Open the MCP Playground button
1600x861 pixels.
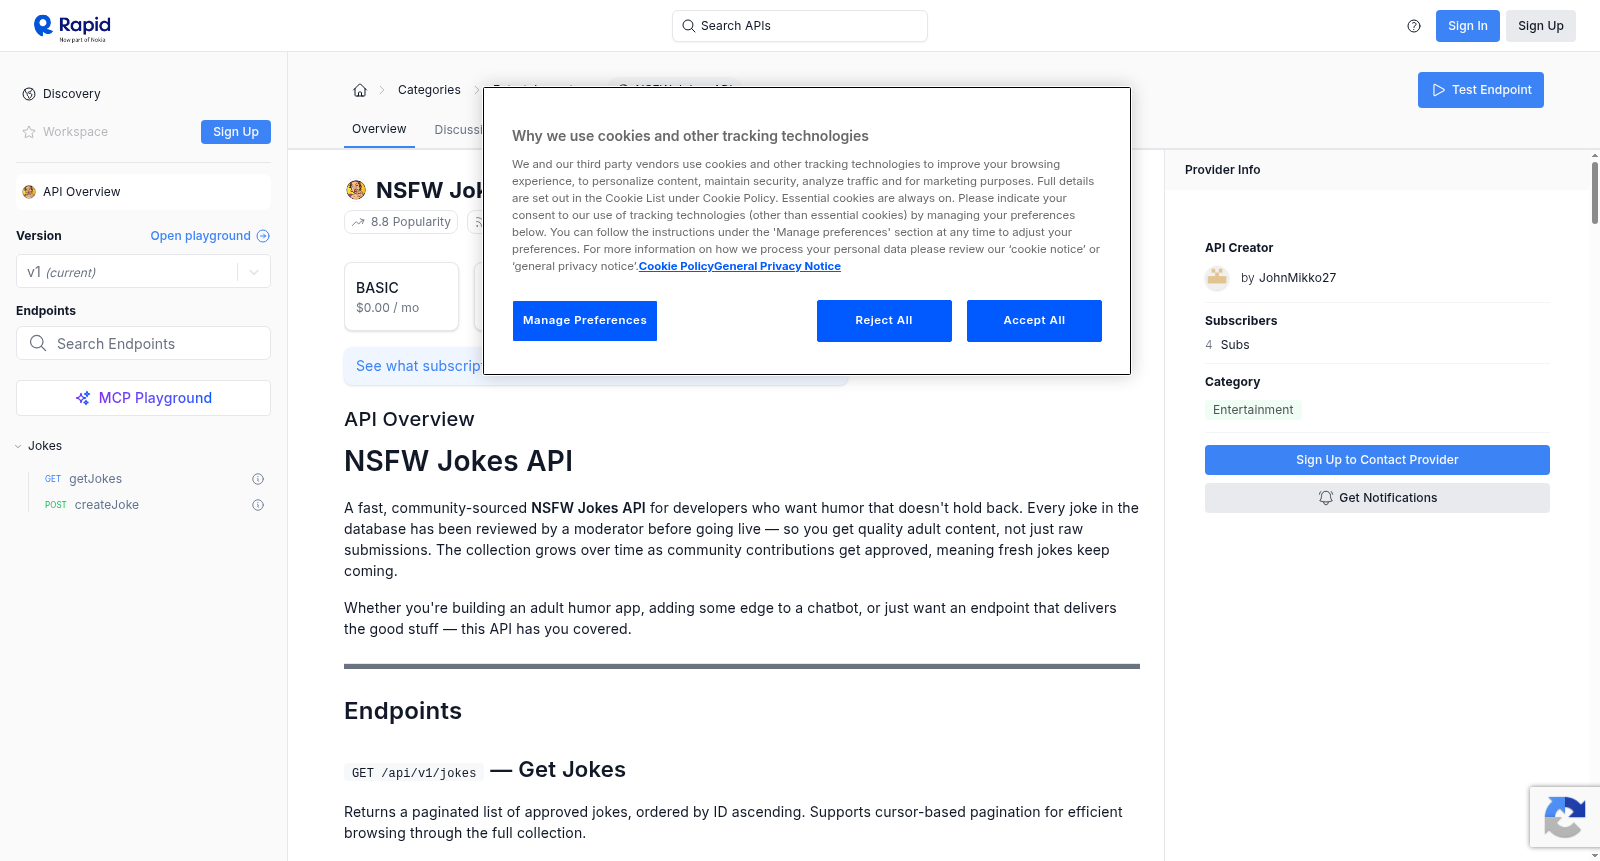[143, 398]
